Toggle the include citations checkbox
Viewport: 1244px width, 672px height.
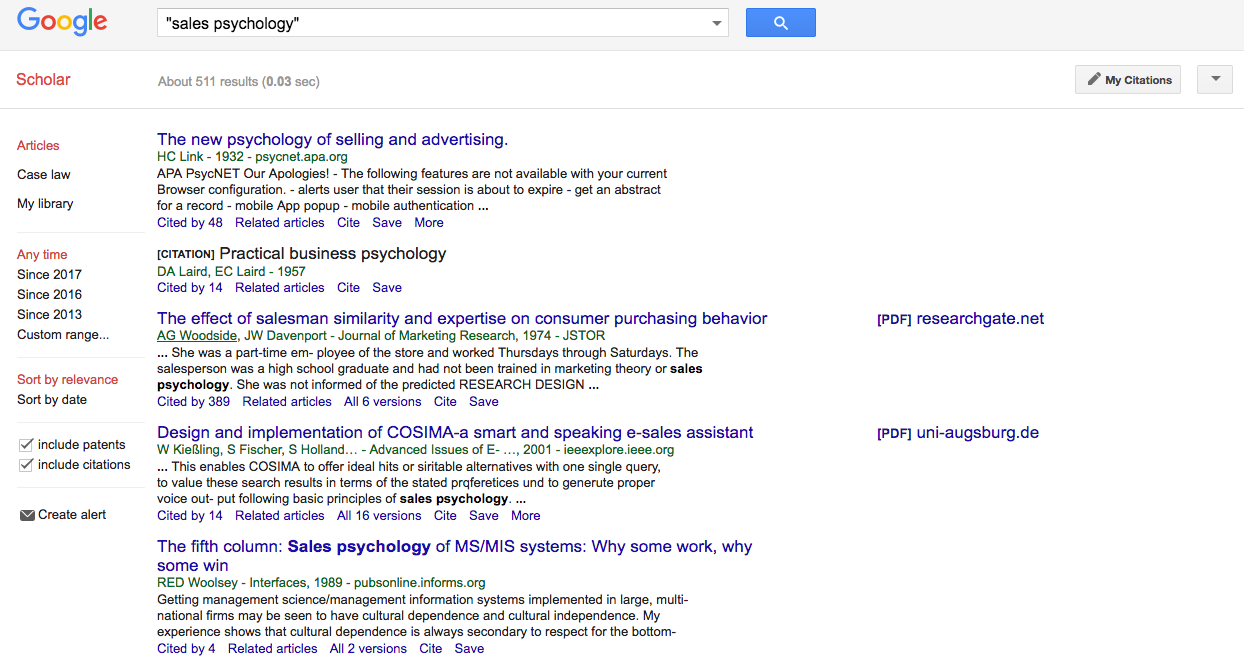[x=27, y=465]
